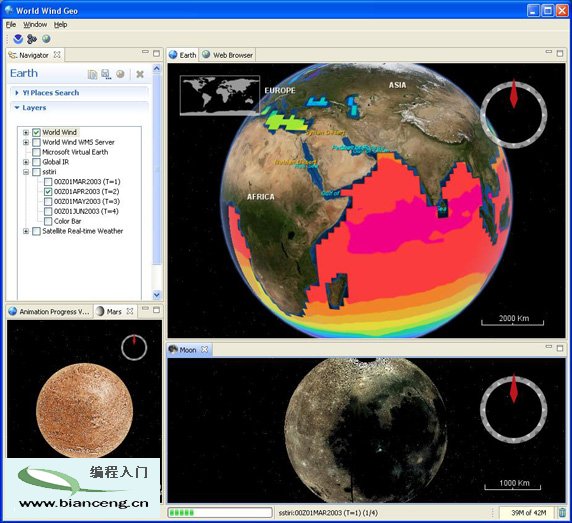
Task: Click the Navigator scrollbar down arrow
Action: (x=156, y=294)
